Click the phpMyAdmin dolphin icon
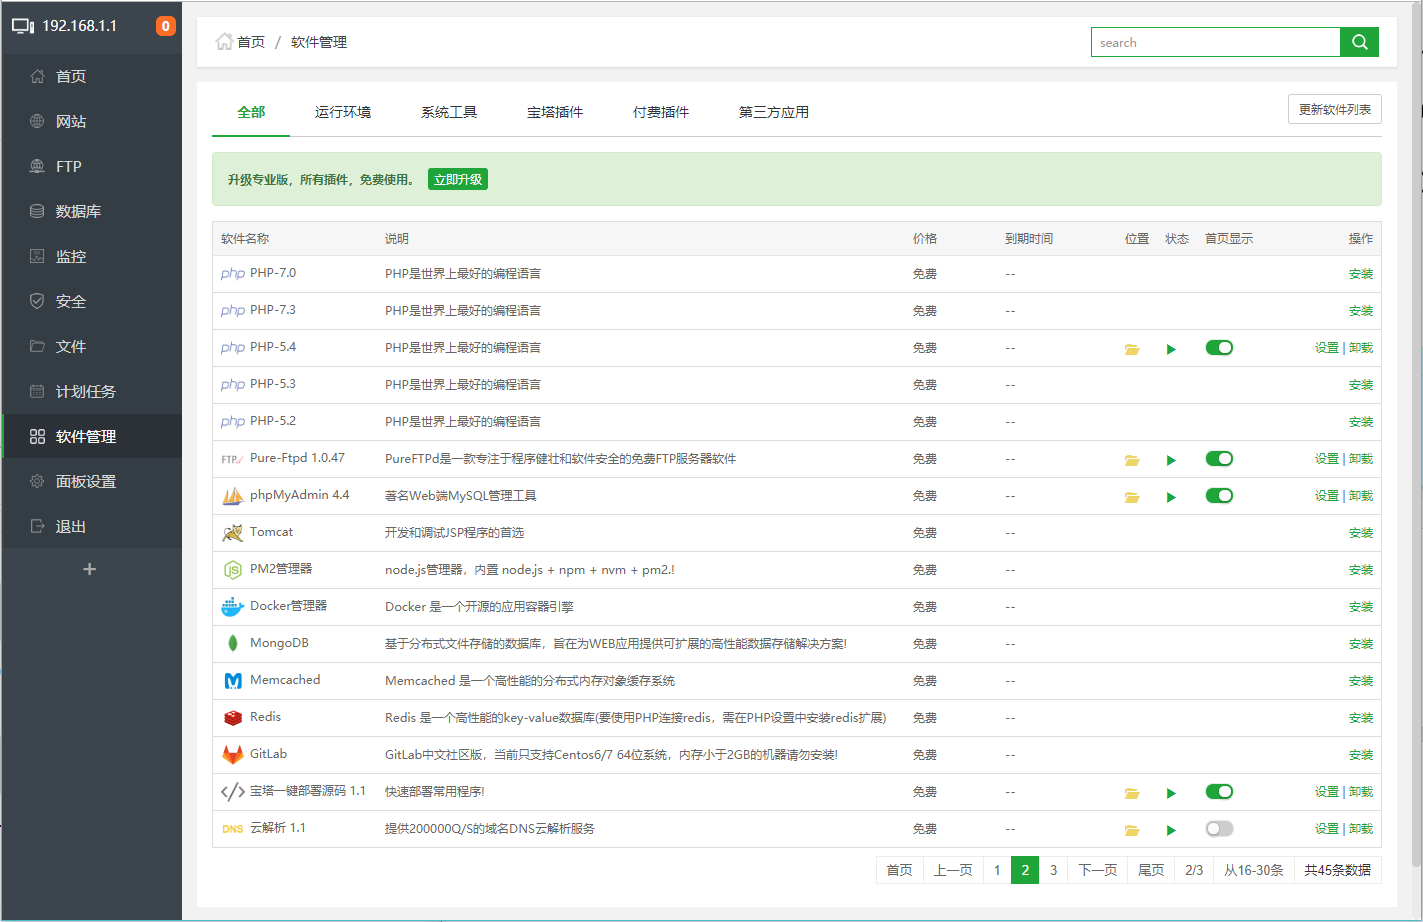Viewport: 1423px width, 922px height. pos(232,495)
